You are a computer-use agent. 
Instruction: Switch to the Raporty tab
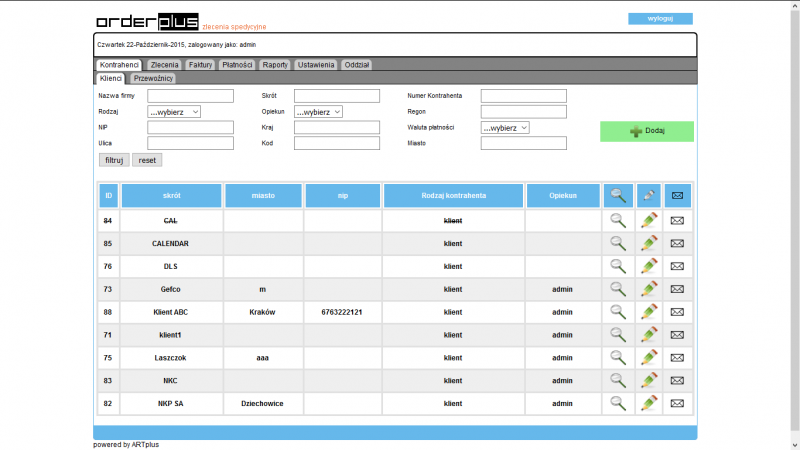[x=275, y=65]
